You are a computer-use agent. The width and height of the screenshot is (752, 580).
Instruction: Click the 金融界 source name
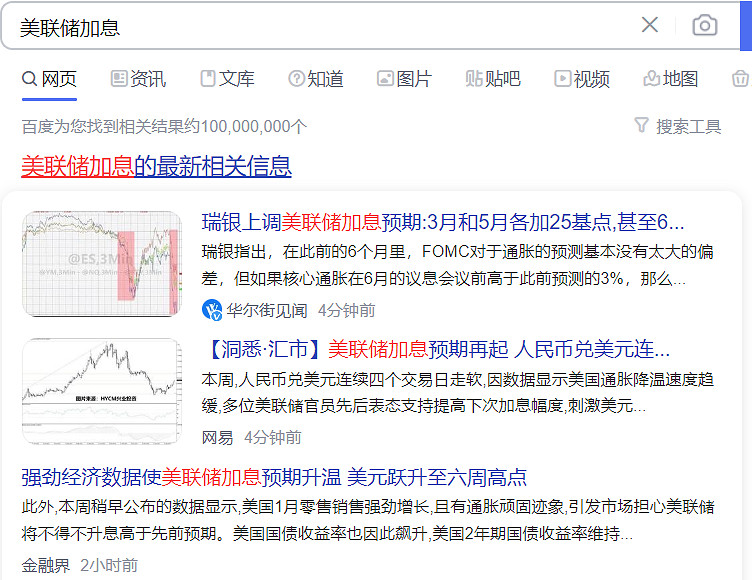[x=46, y=566]
